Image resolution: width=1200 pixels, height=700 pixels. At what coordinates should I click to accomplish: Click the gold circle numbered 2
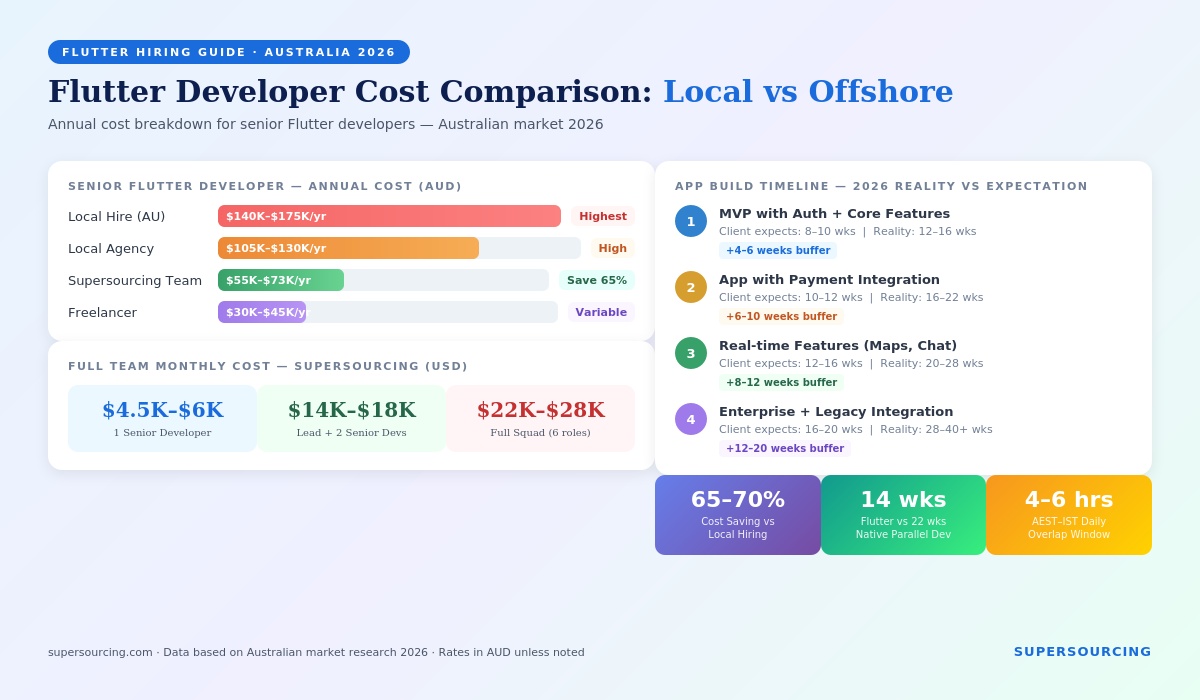click(x=691, y=287)
